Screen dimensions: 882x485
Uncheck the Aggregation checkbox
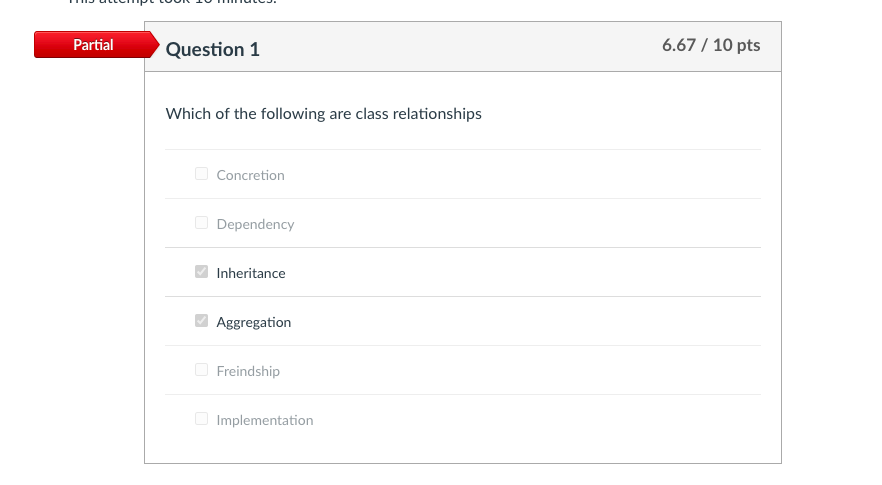tap(202, 321)
